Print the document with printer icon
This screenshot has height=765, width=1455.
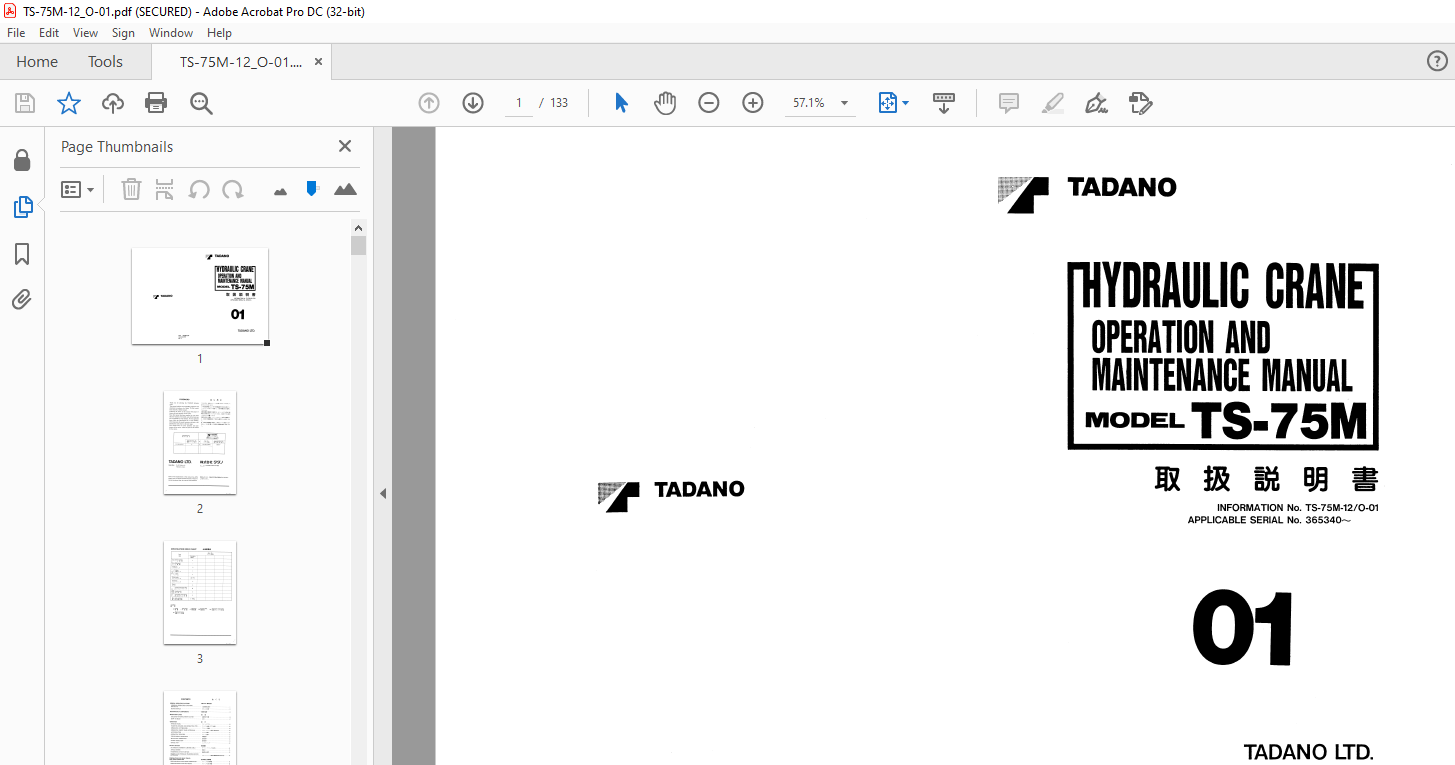click(x=156, y=103)
